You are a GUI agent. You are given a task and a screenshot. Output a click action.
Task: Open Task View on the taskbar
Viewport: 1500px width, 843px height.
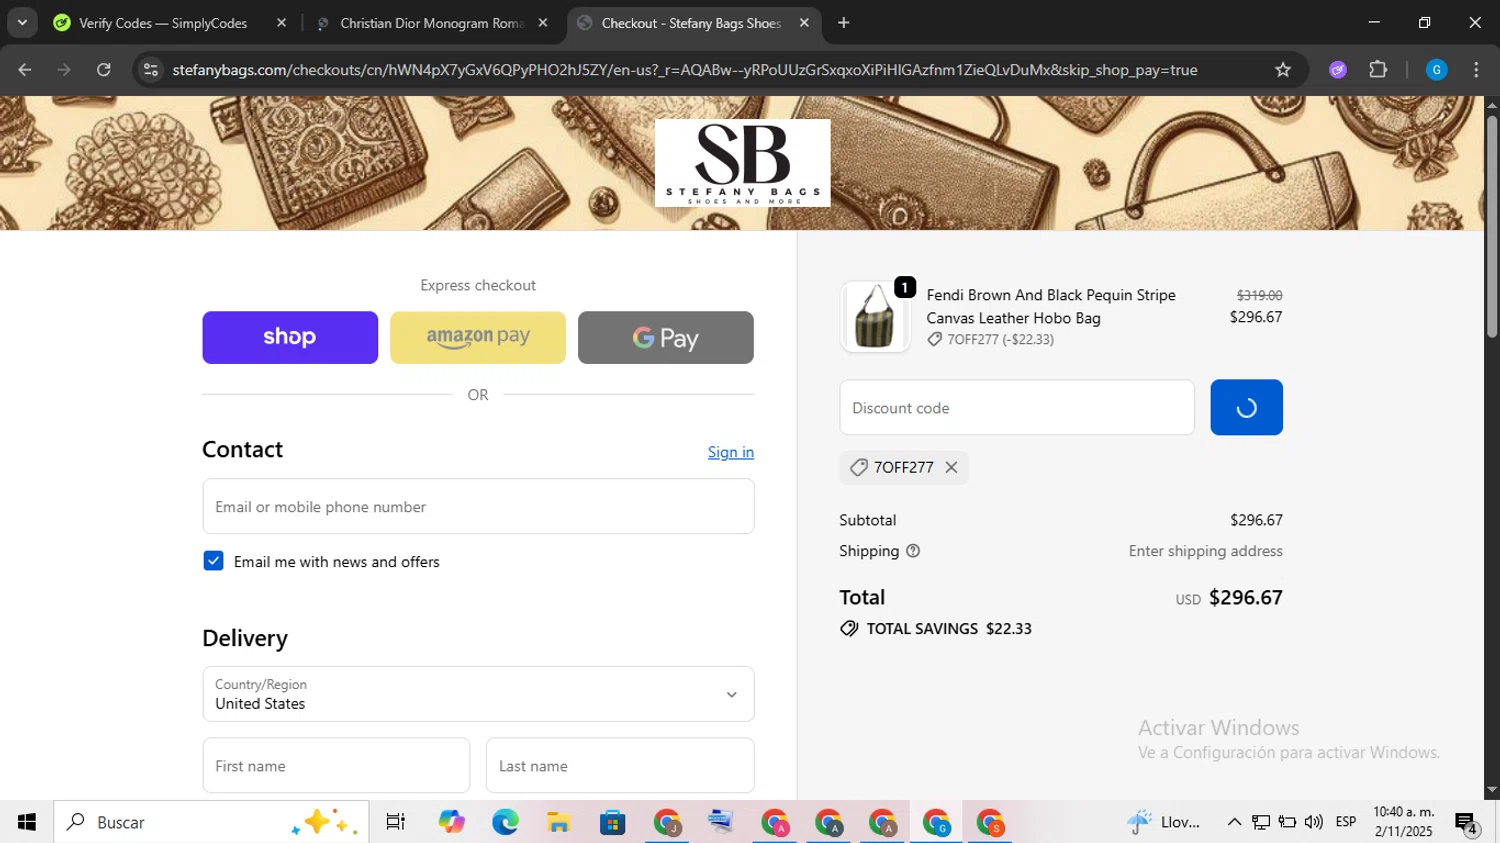point(396,822)
